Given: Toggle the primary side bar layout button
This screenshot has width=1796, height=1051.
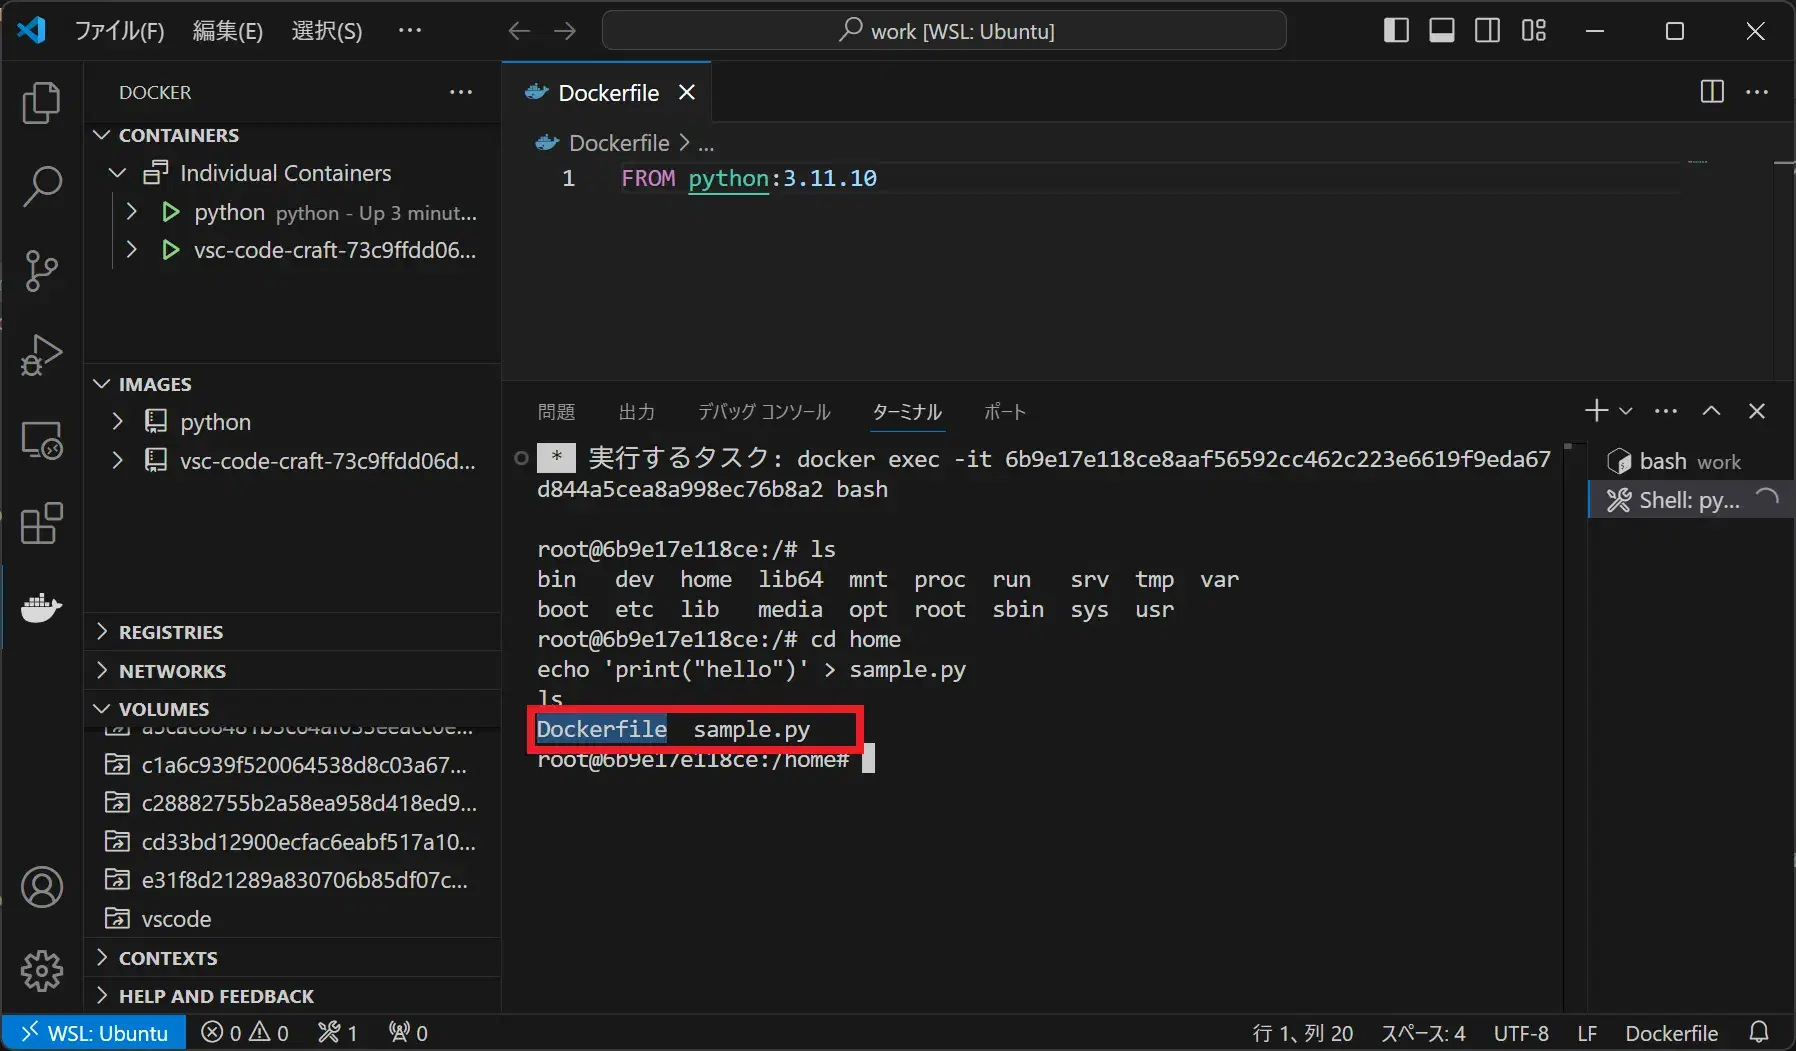Looking at the screenshot, I should pos(1396,31).
